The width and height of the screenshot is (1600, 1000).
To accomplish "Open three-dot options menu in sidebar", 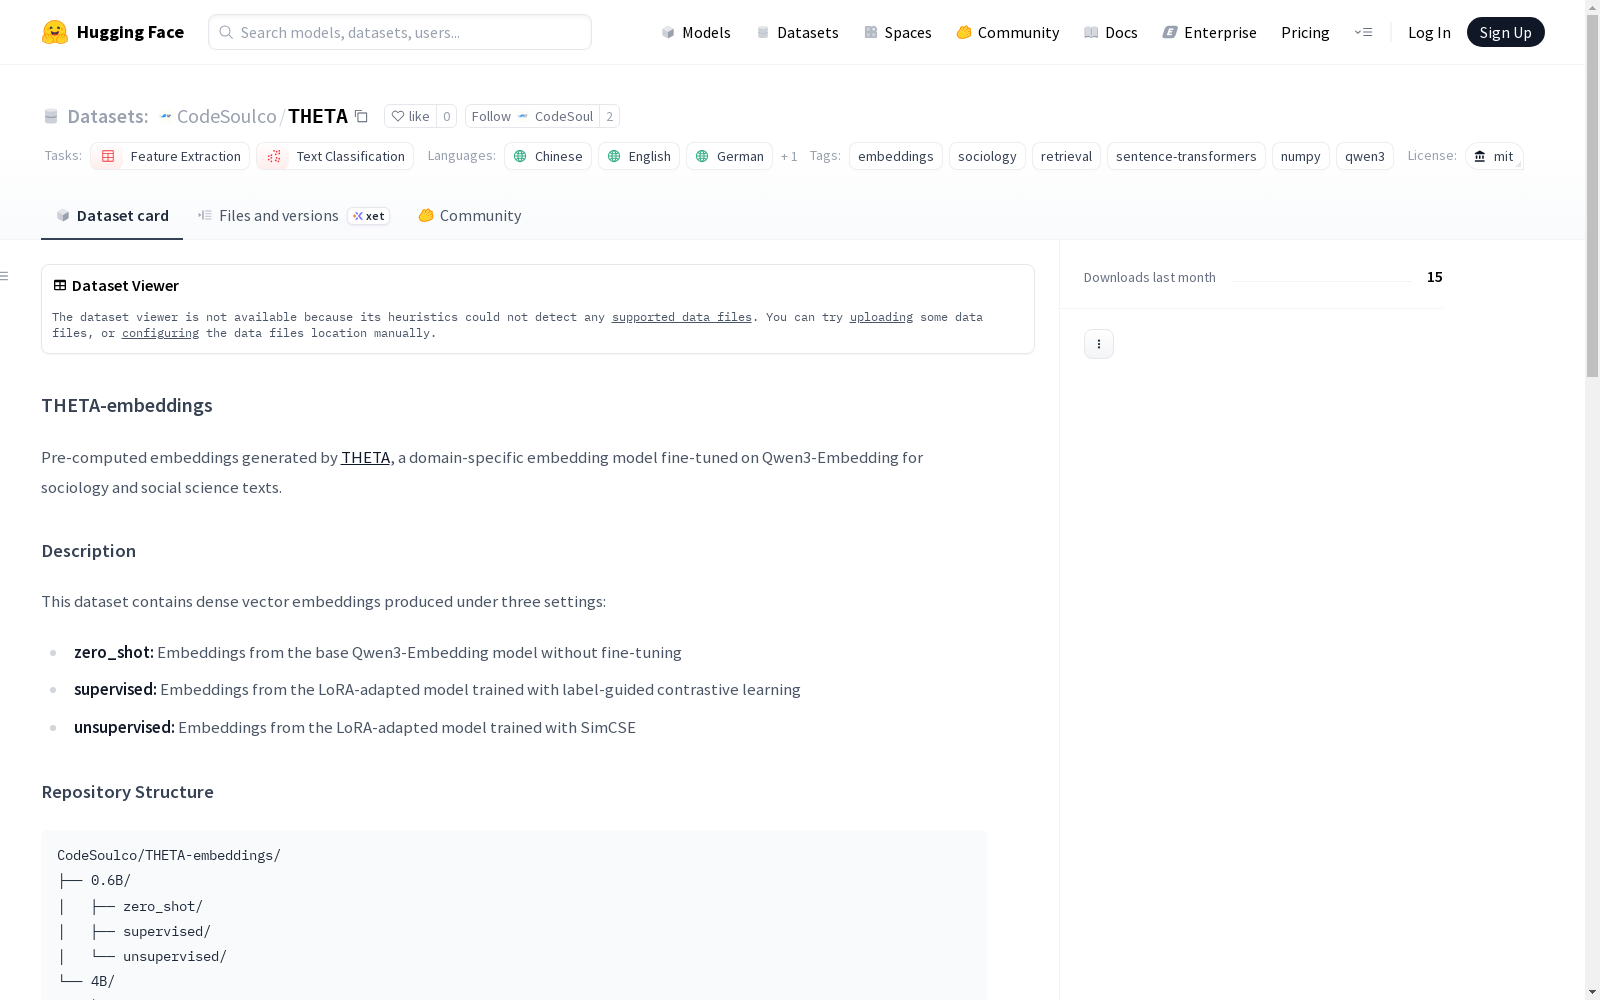I will (x=1099, y=344).
